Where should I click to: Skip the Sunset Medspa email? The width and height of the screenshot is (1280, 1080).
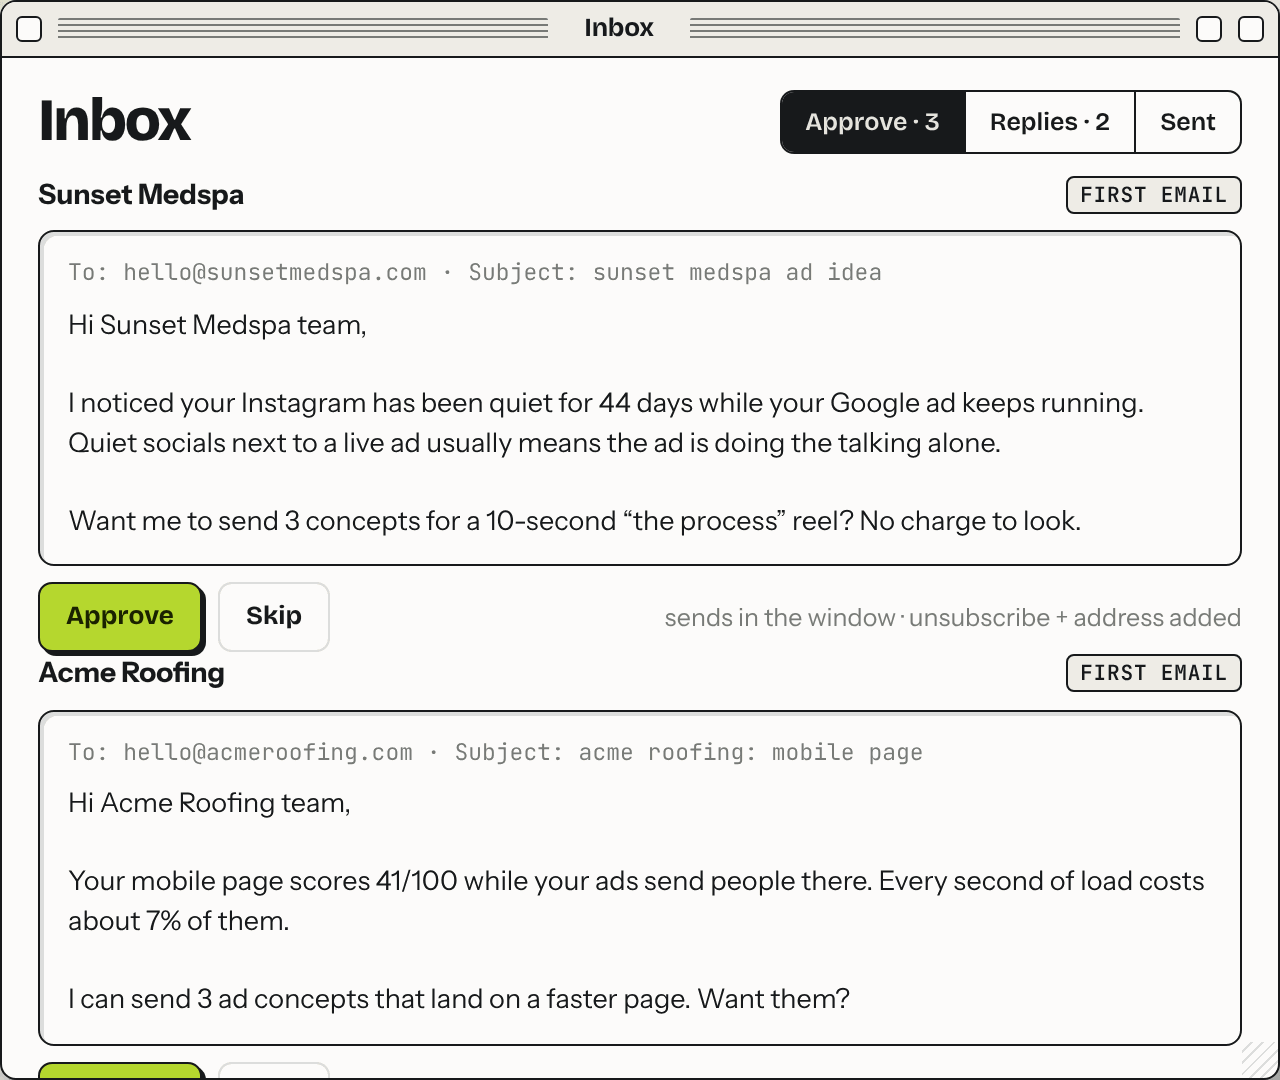click(274, 616)
